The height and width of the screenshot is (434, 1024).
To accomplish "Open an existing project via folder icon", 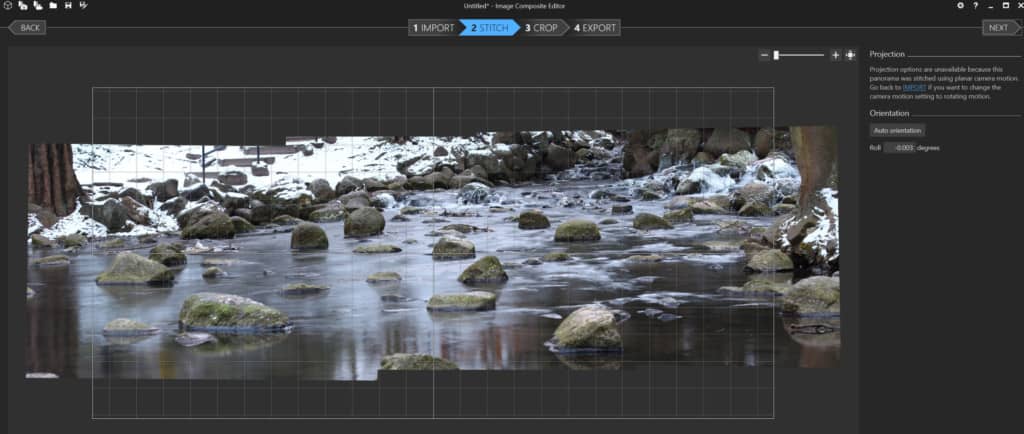I will coord(52,6).
